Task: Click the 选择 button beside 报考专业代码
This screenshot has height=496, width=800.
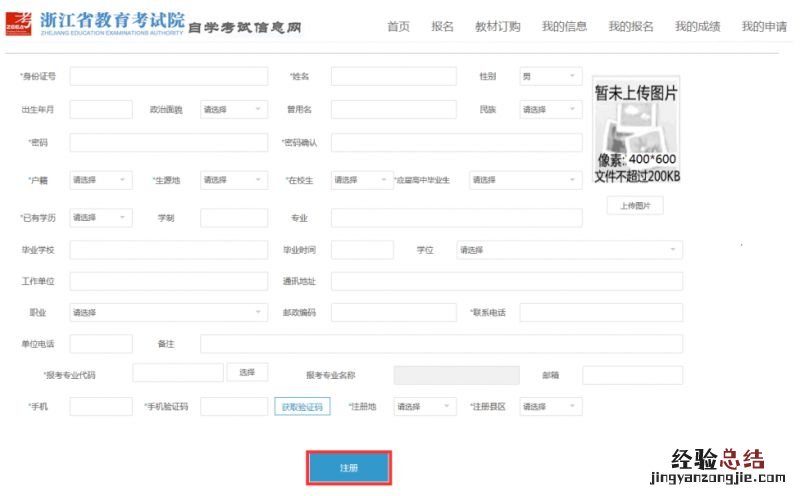Action: click(247, 372)
